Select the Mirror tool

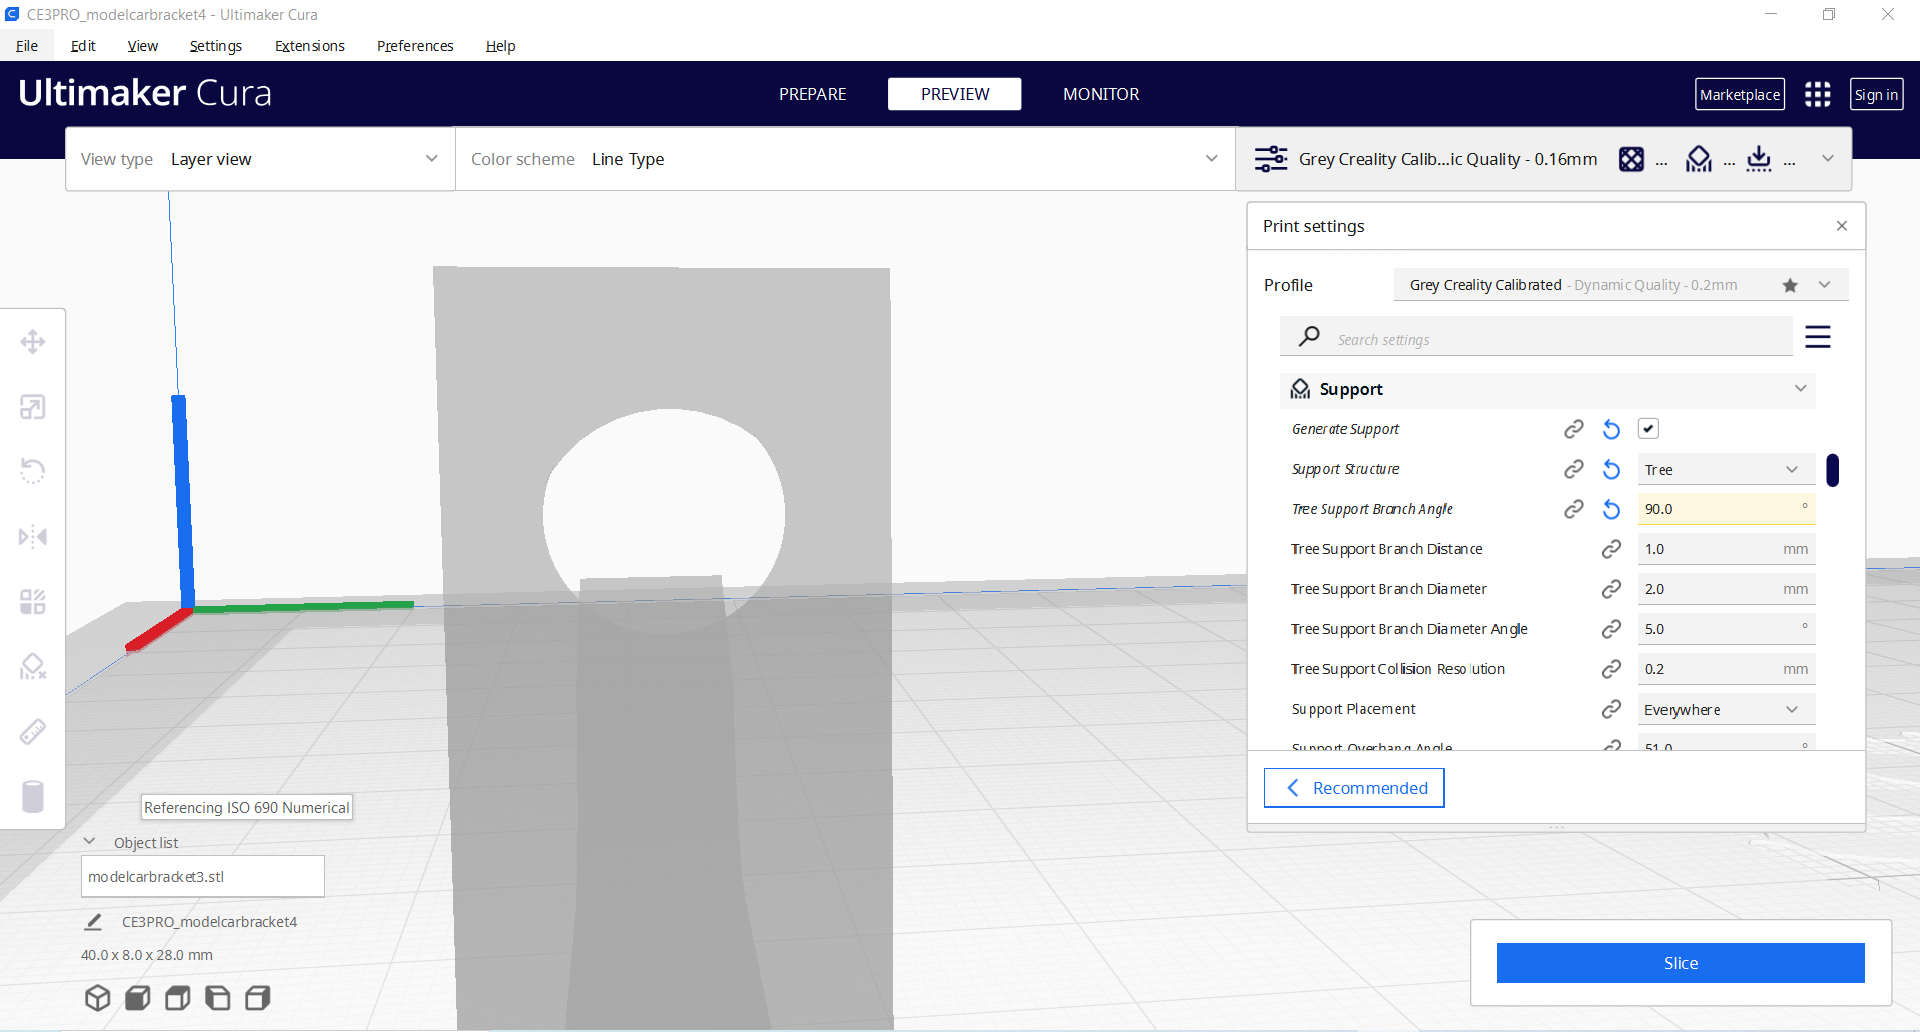33,536
